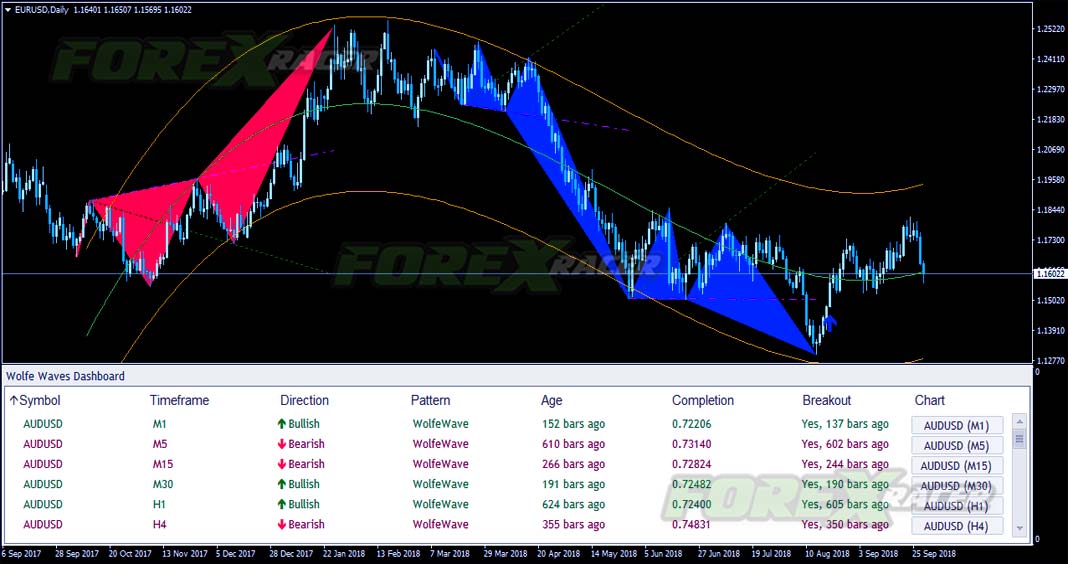Click the green up arrow in M1 row
The width and height of the screenshot is (1068, 564).
click(x=281, y=424)
